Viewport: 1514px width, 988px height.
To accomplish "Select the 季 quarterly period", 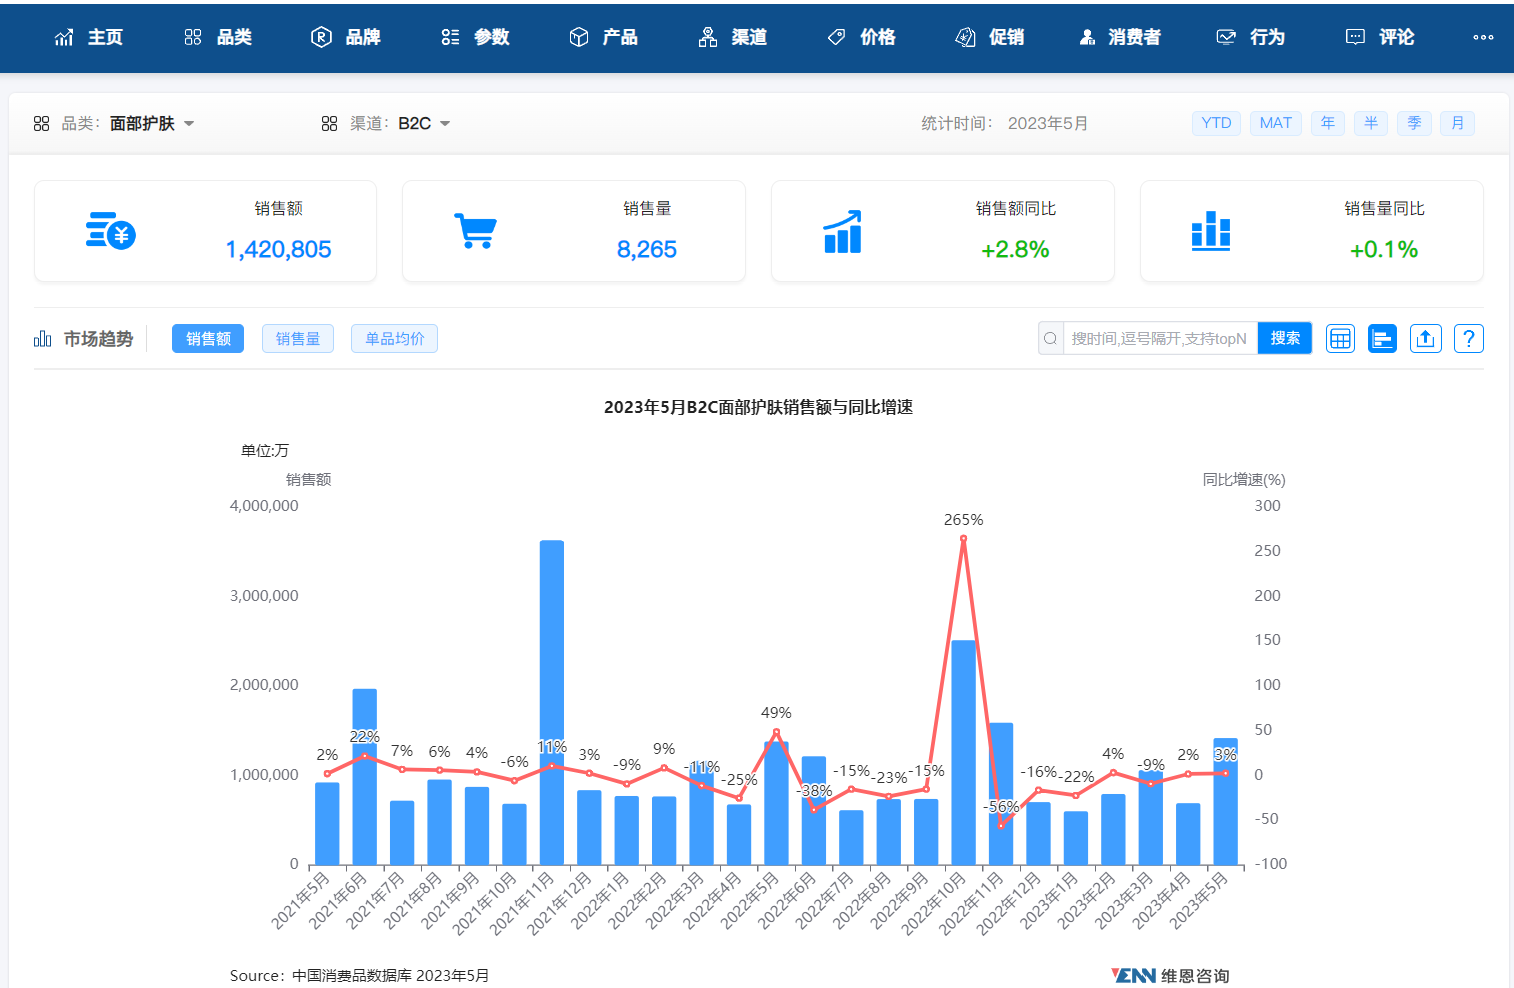I will click(1414, 123).
